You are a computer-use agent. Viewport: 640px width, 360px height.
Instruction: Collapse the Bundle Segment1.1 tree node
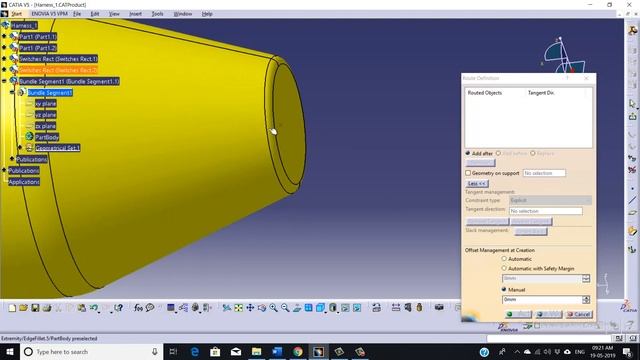tap(4, 81)
